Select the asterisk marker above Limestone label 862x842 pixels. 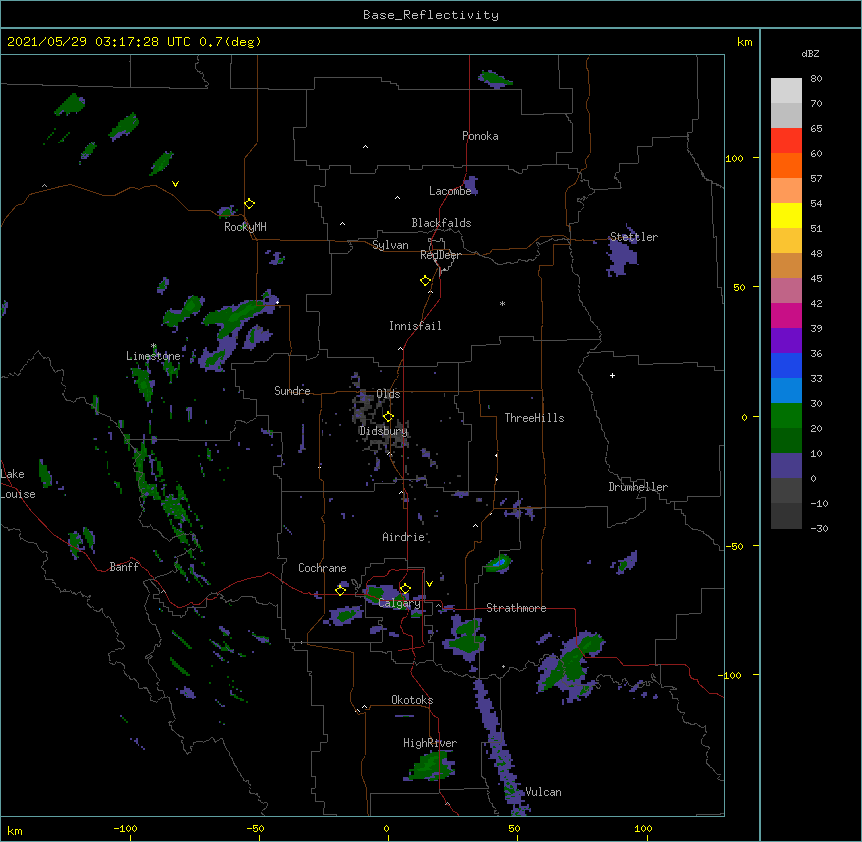(153, 346)
